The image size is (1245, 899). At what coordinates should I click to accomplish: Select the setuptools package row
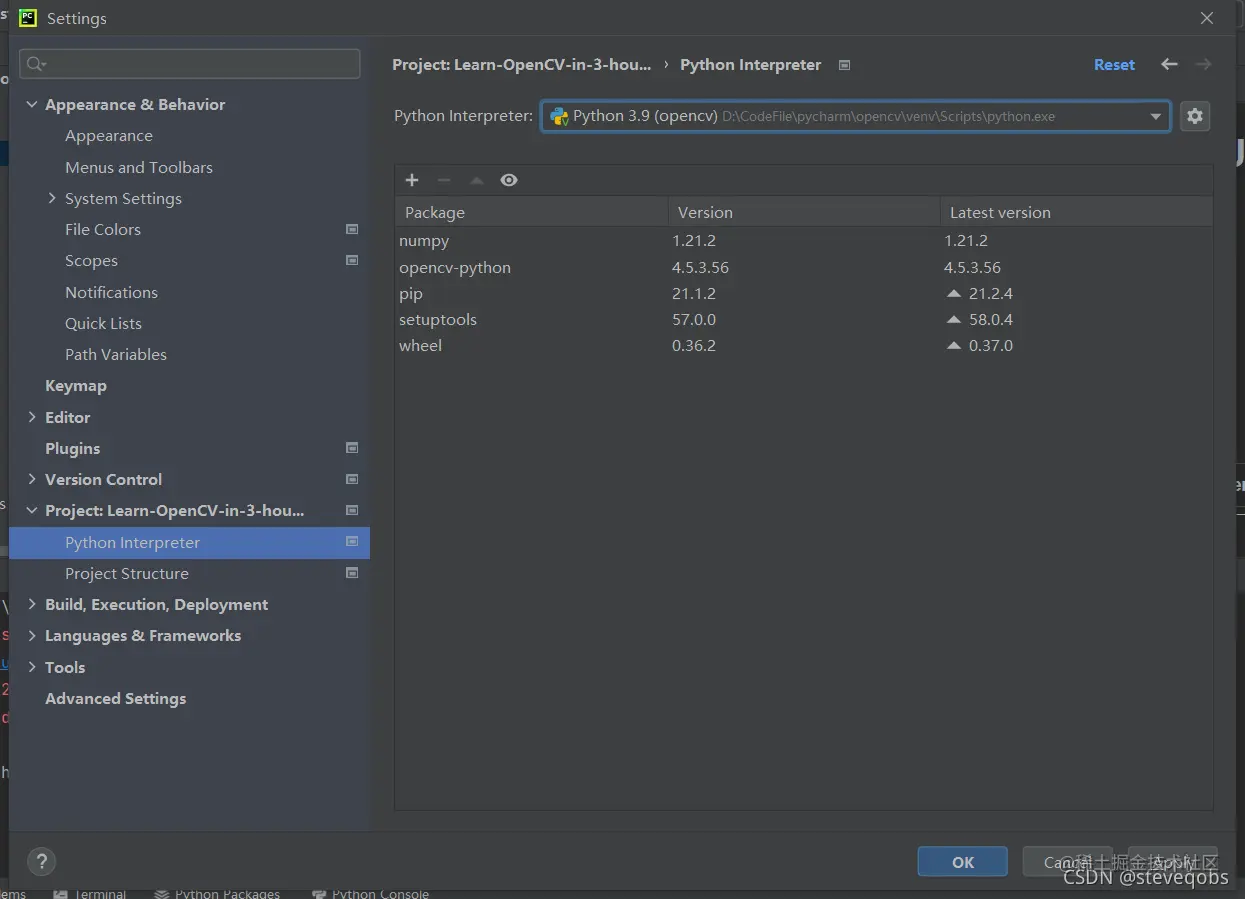[x=804, y=319]
